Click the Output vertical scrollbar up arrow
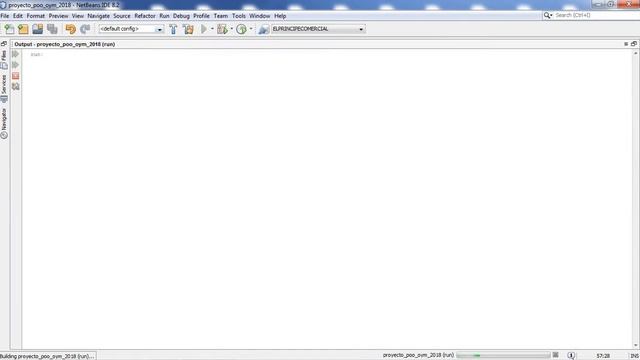Viewport: 640px width, 360px height. (636, 53)
